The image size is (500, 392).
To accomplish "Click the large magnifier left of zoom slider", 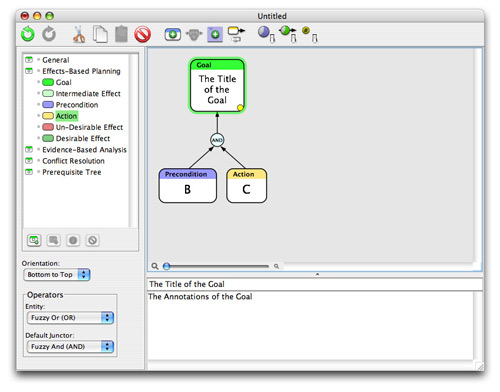I will pos(155,266).
